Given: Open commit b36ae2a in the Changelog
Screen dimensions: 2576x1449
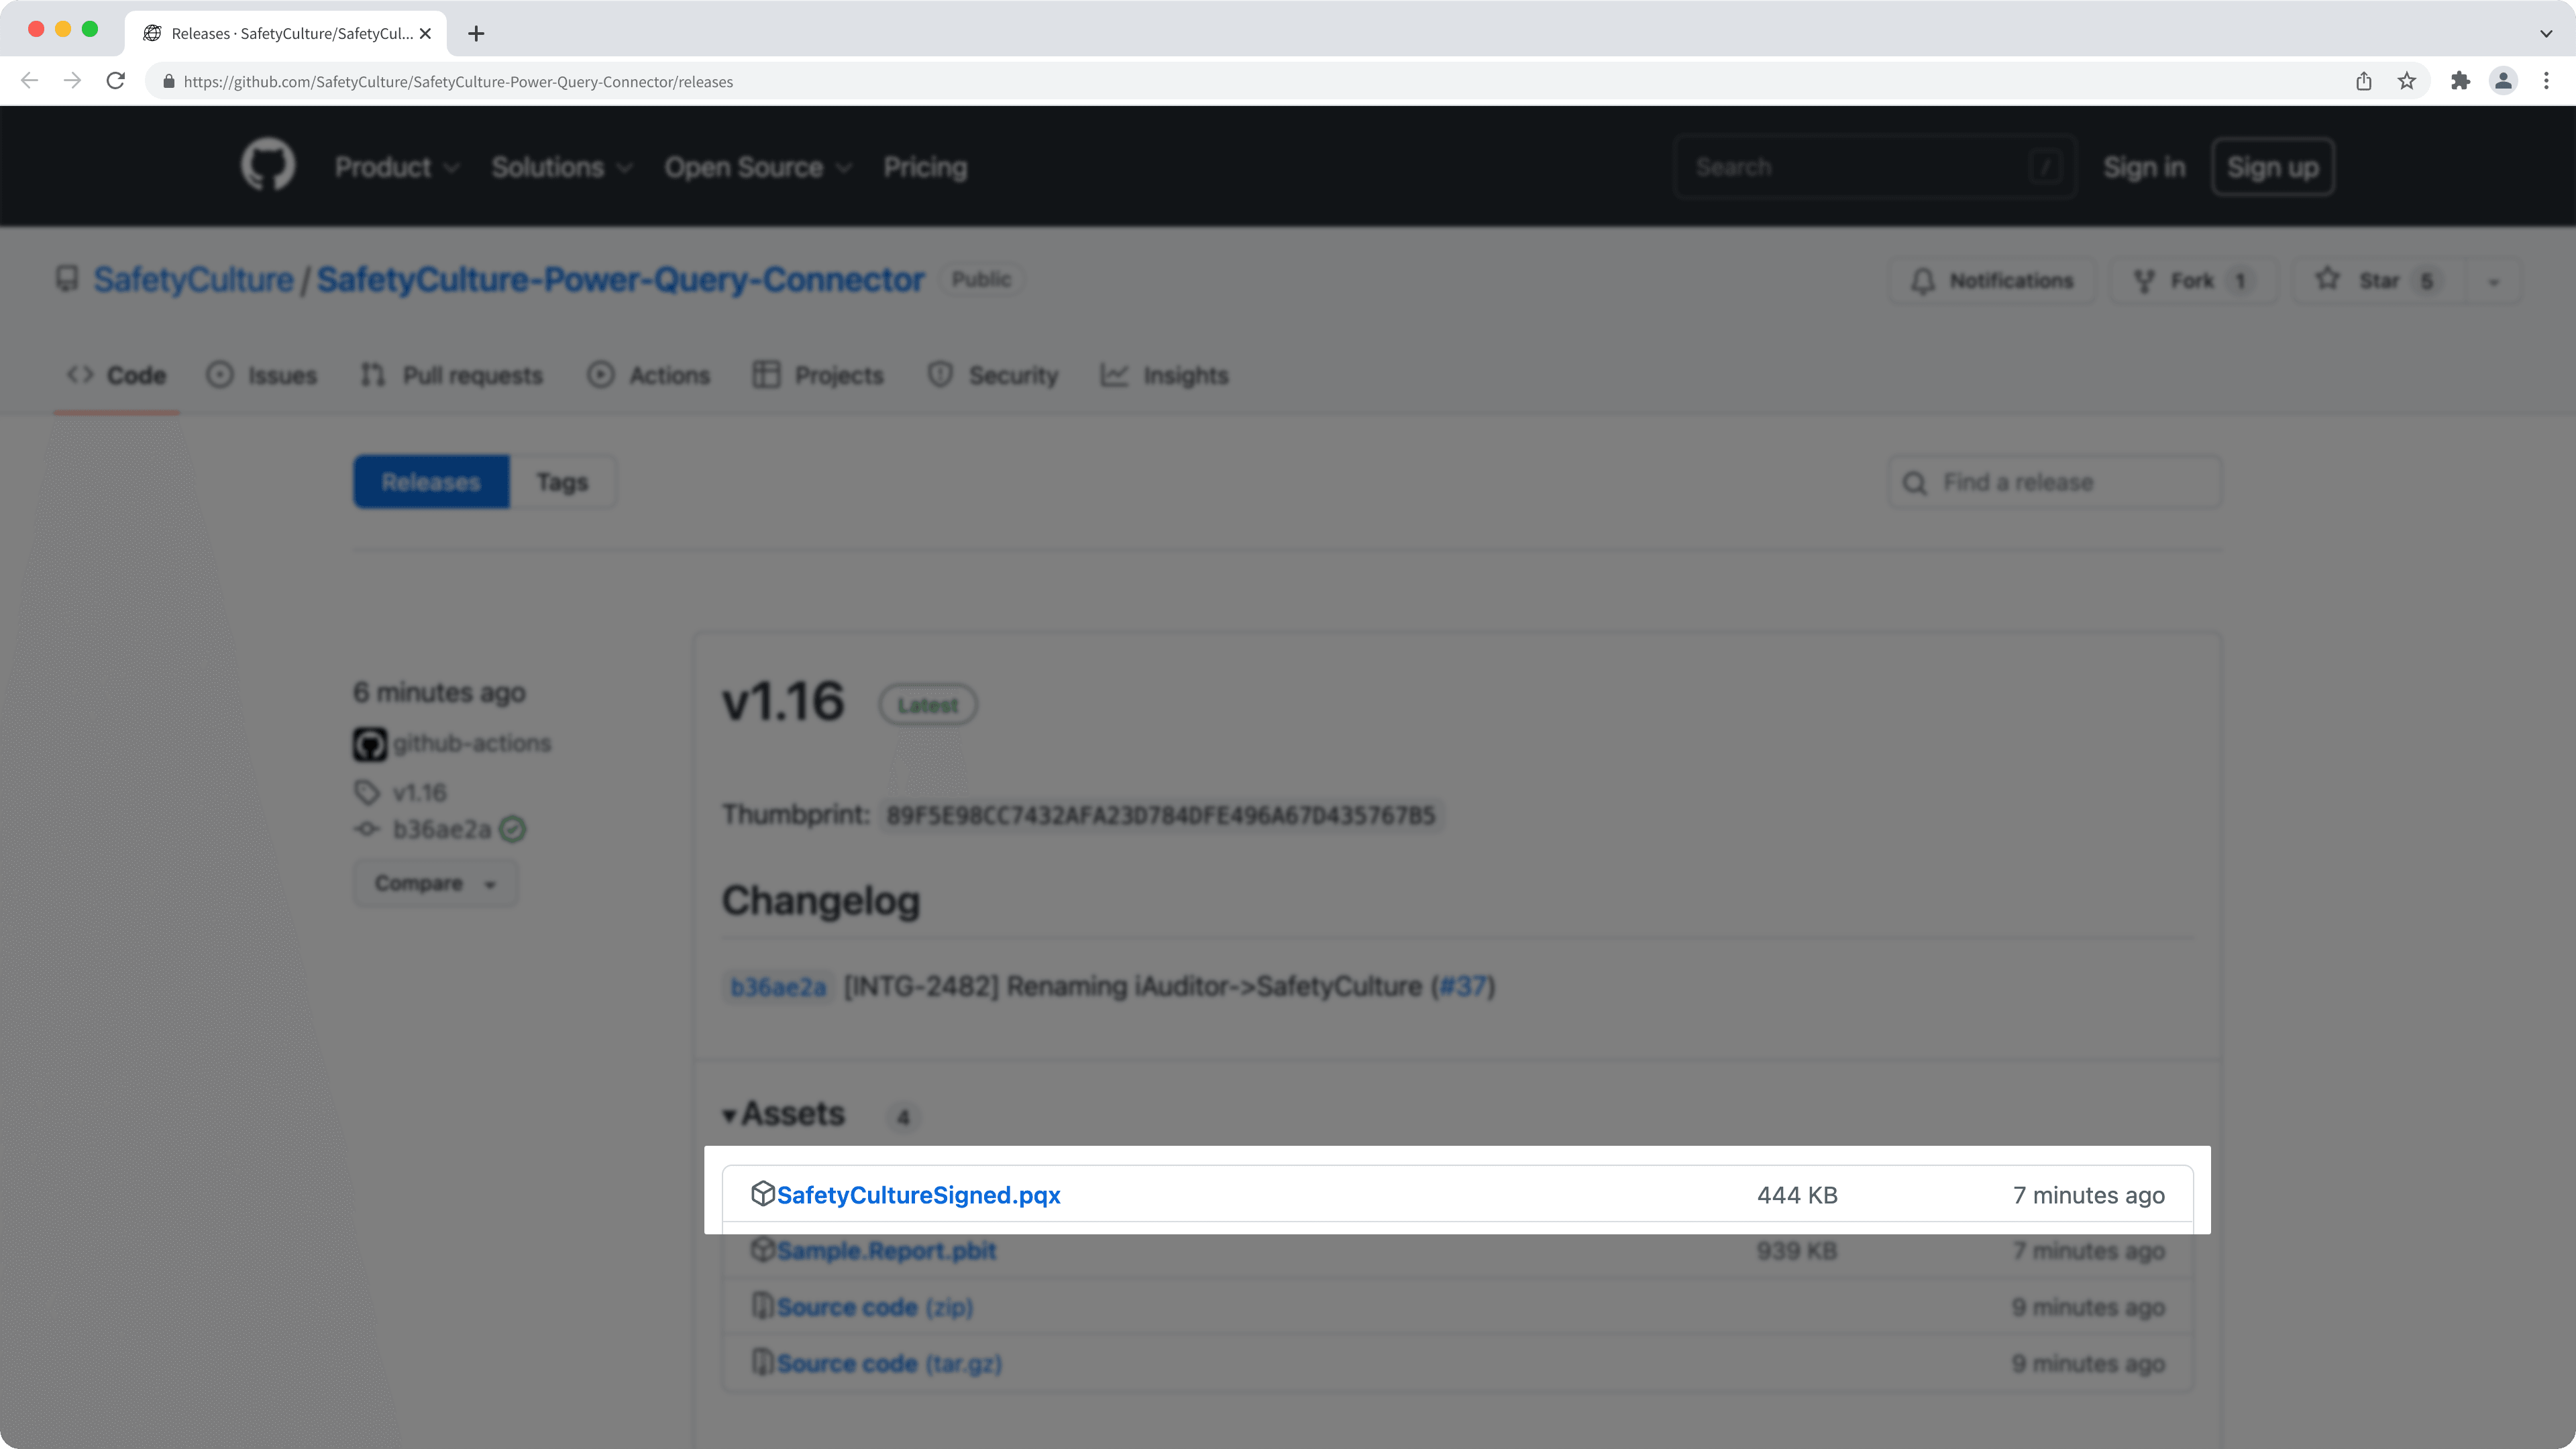Looking at the screenshot, I should pyautogui.click(x=778, y=987).
